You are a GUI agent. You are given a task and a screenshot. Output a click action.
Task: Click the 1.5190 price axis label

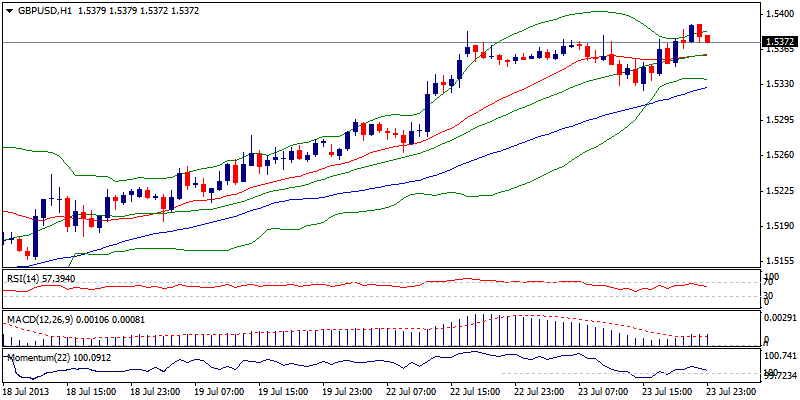[x=777, y=227]
